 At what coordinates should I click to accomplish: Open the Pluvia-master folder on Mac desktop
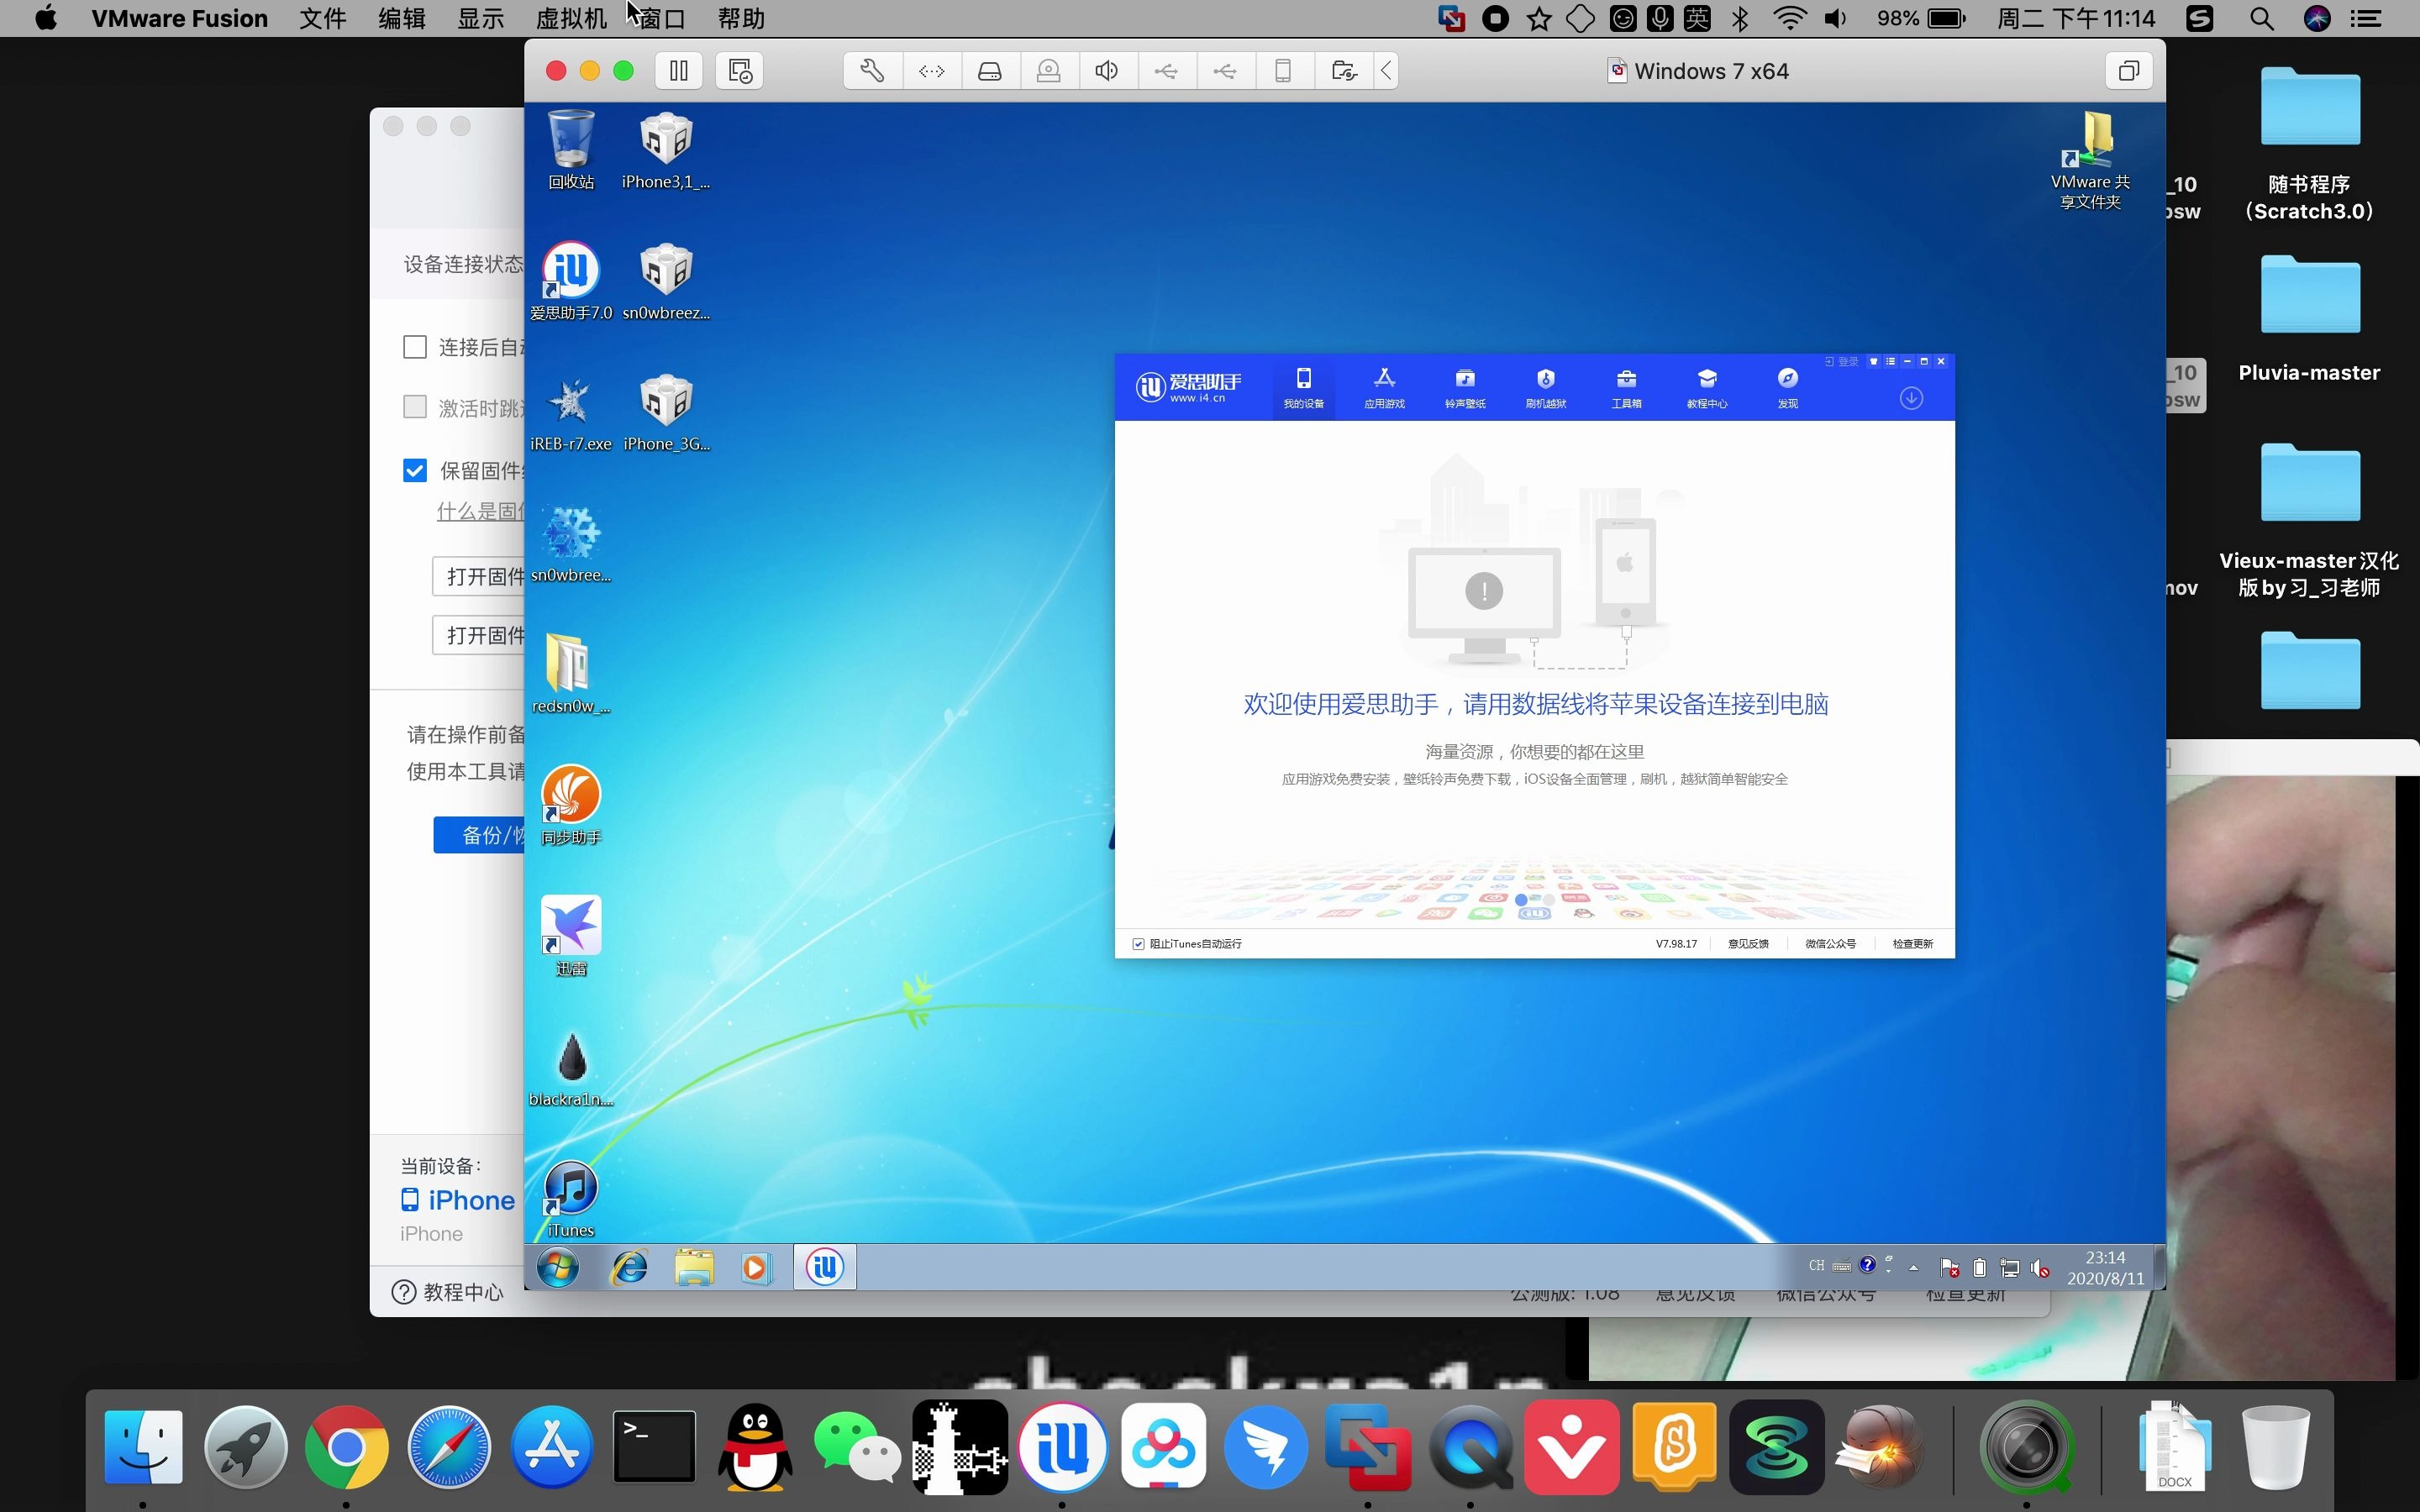2309,320
